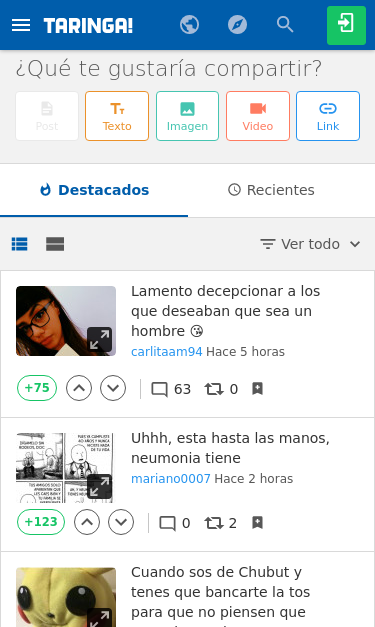Open comments showing 63
This screenshot has height=627, width=375.
[171, 389]
